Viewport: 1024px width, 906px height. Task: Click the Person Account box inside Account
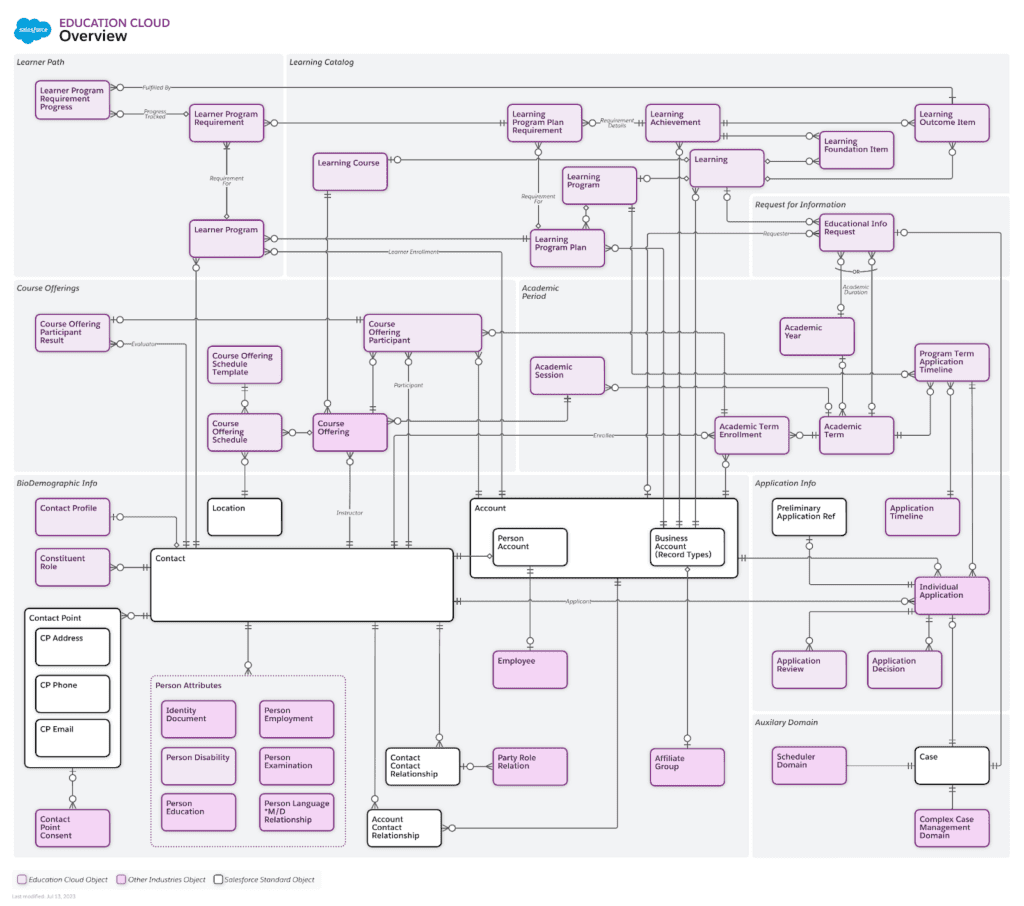click(x=530, y=547)
